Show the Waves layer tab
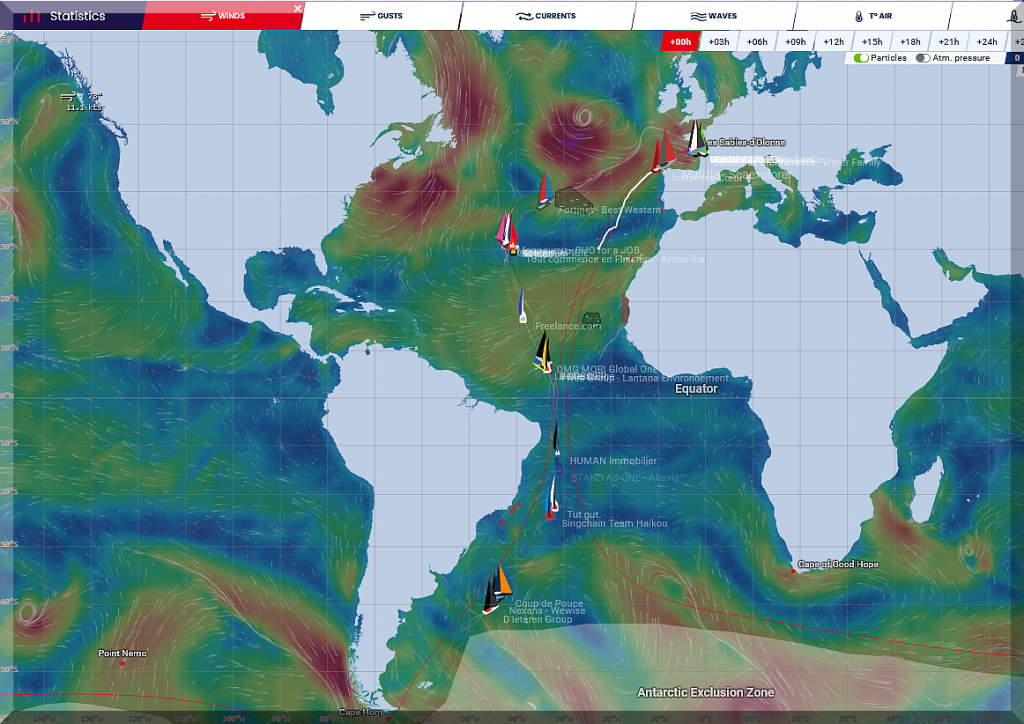 pos(714,16)
